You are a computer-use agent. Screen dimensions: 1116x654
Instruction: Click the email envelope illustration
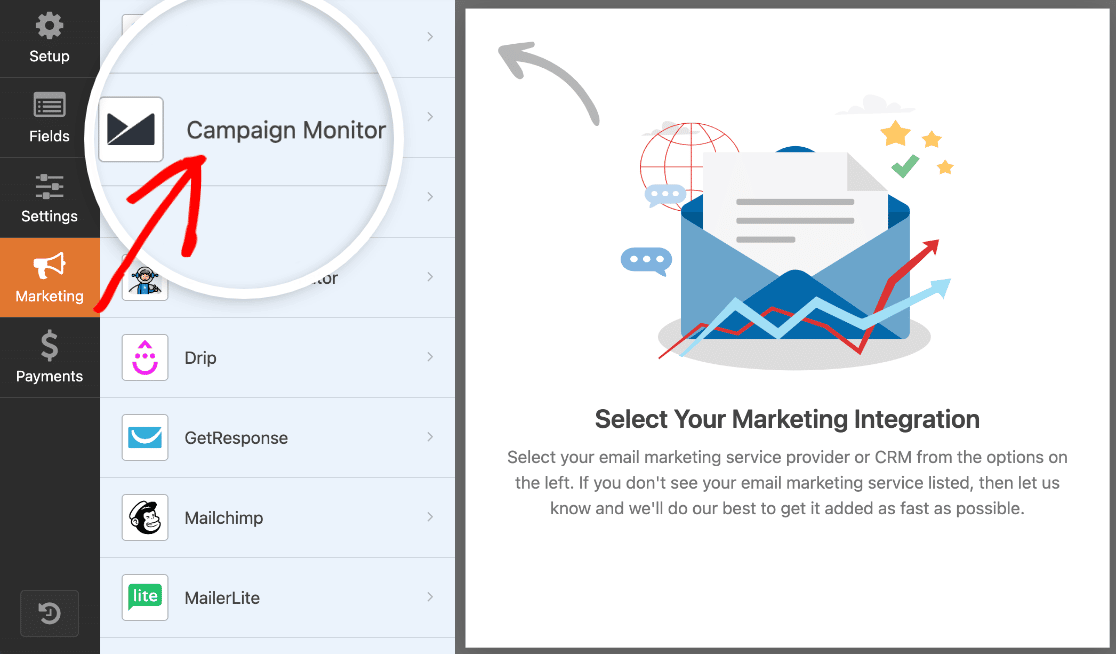pos(795,246)
